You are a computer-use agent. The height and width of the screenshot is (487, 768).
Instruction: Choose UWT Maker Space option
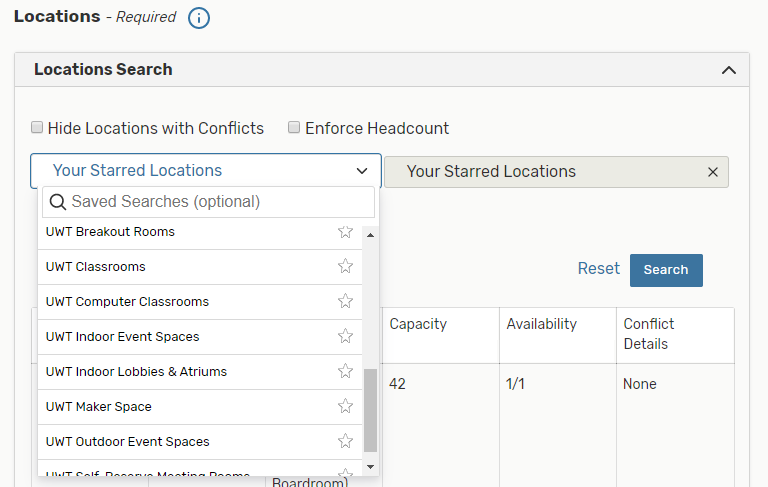(99, 407)
